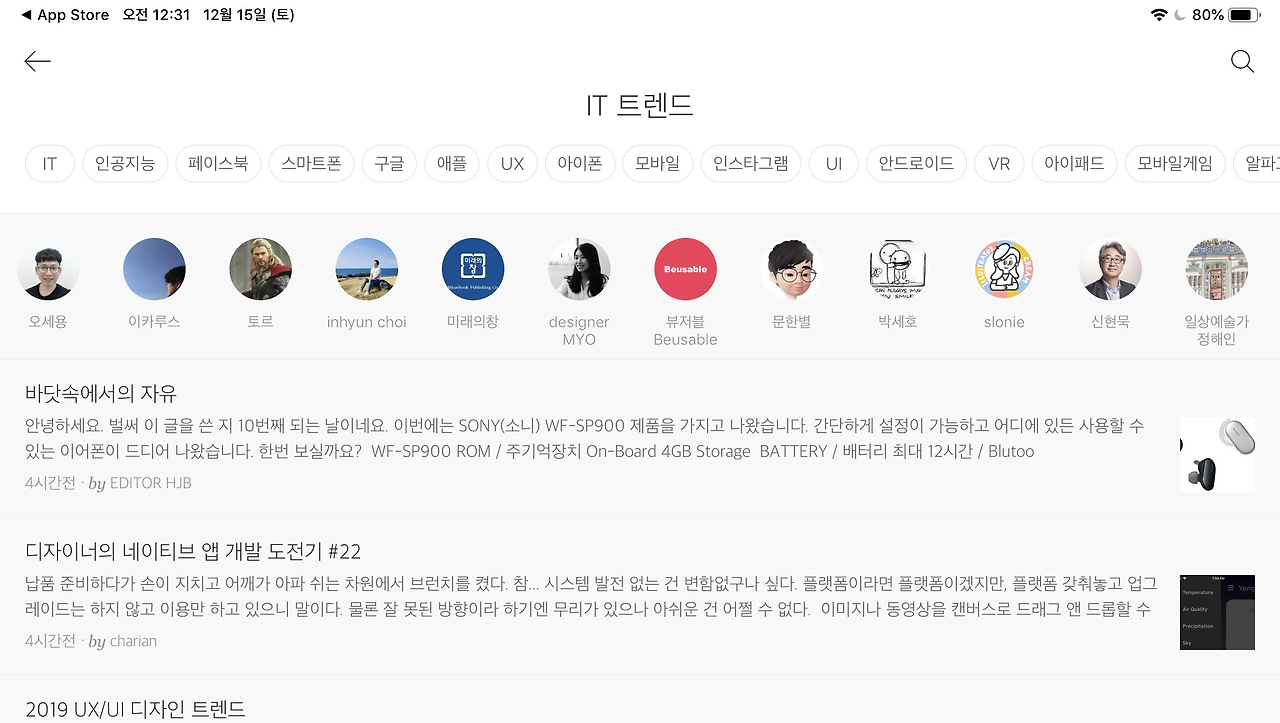
Task: Open 문한별 author profile avatar
Action: pyautogui.click(x=791, y=269)
